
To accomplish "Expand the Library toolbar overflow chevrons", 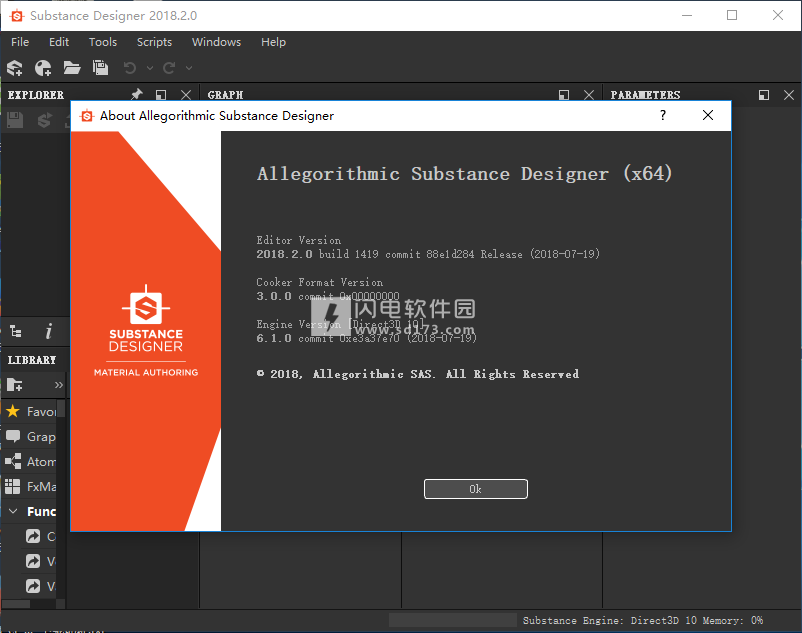I will (x=59, y=385).
